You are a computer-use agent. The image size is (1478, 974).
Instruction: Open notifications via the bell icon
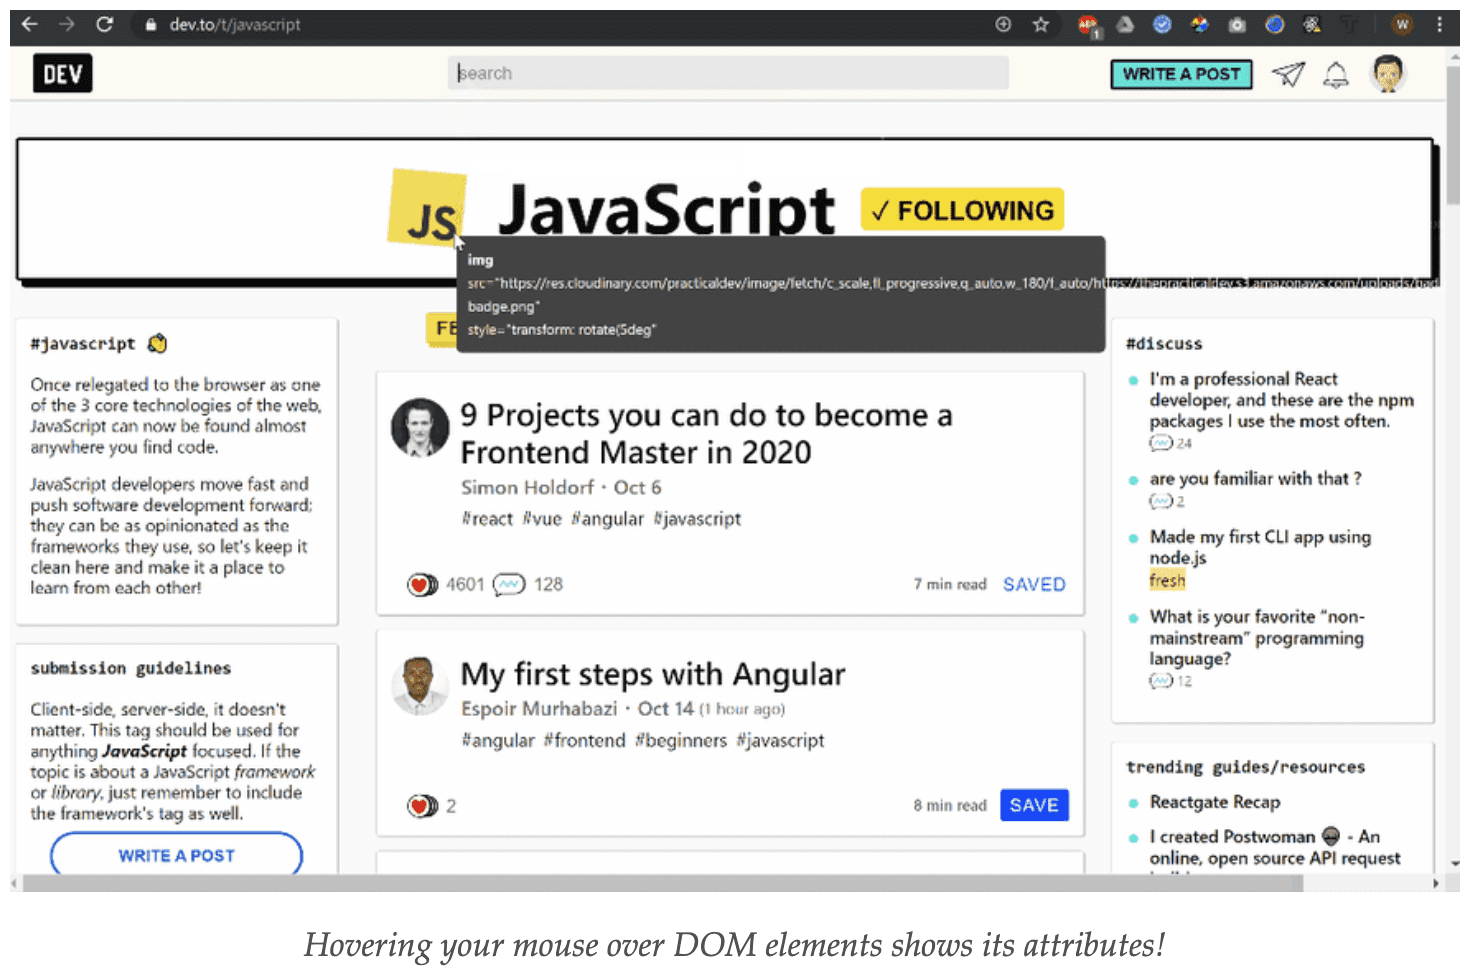tap(1335, 74)
